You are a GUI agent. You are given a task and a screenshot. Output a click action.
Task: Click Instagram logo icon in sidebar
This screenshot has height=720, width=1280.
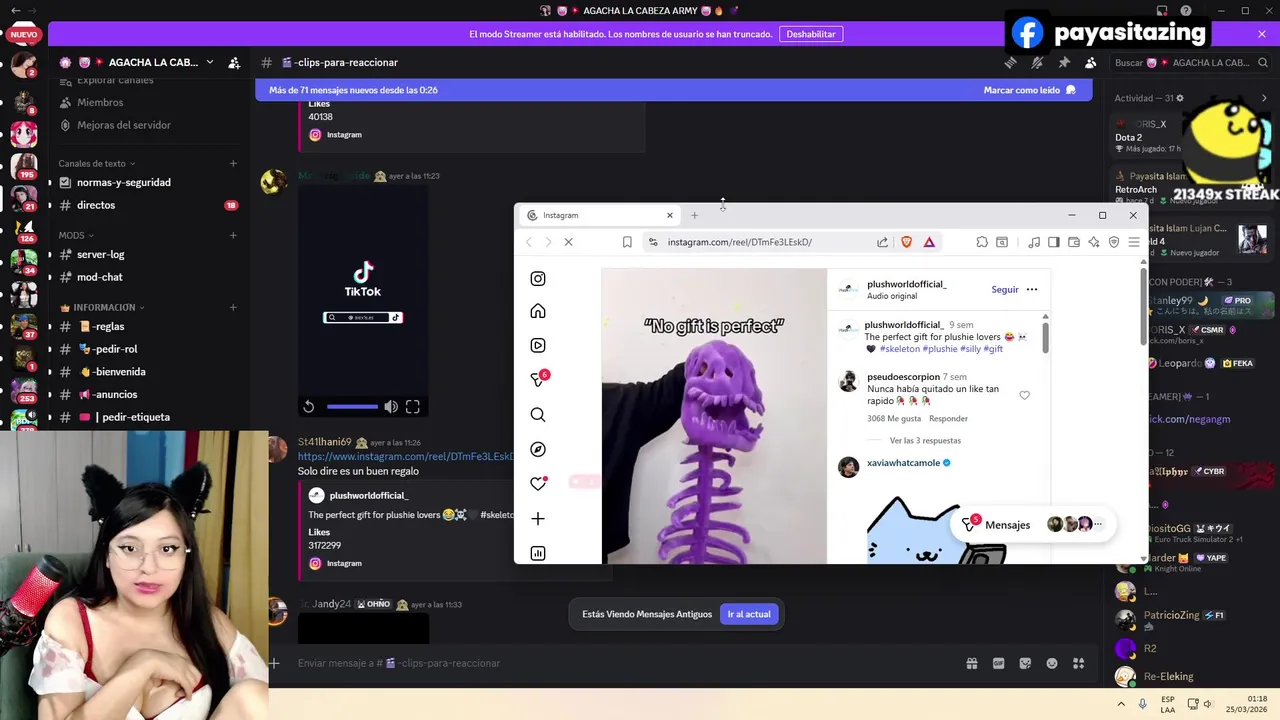[538, 279]
